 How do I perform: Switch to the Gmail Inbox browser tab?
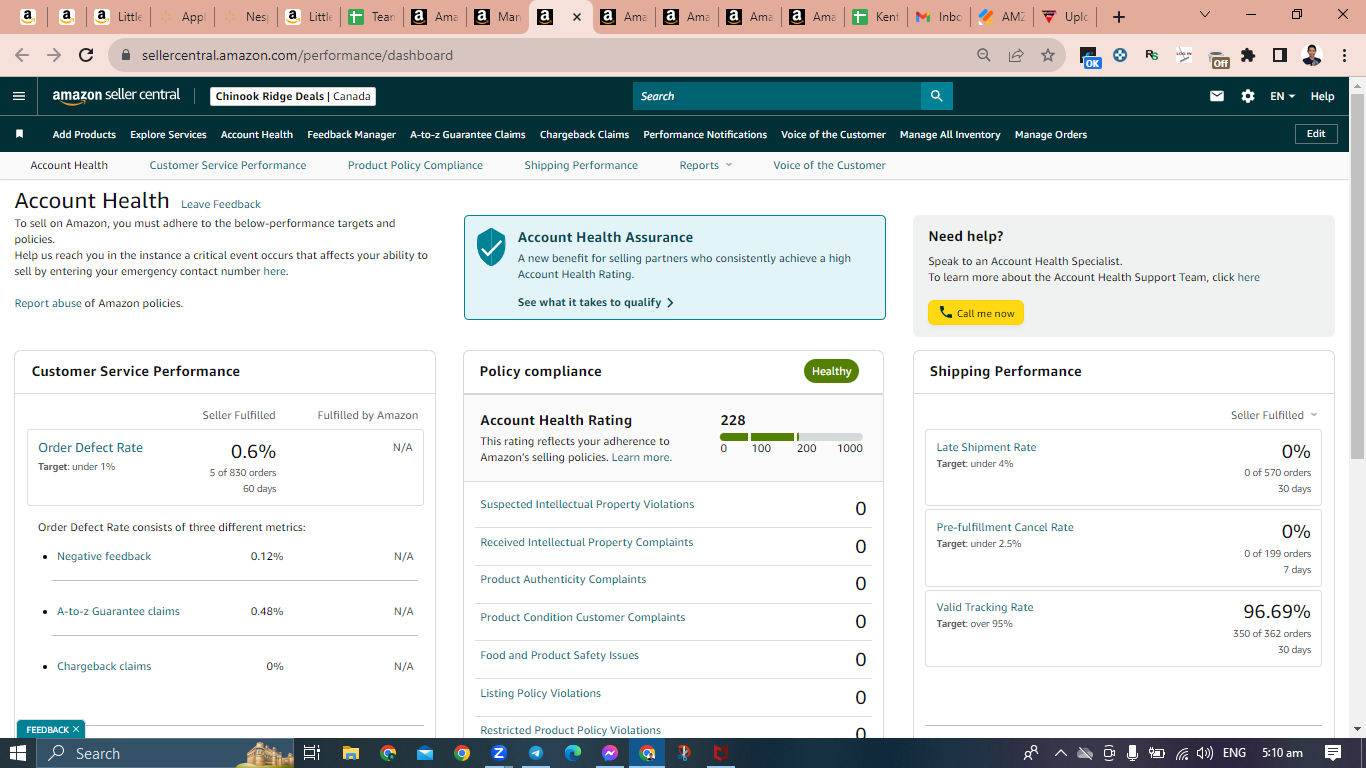(x=939, y=17)
